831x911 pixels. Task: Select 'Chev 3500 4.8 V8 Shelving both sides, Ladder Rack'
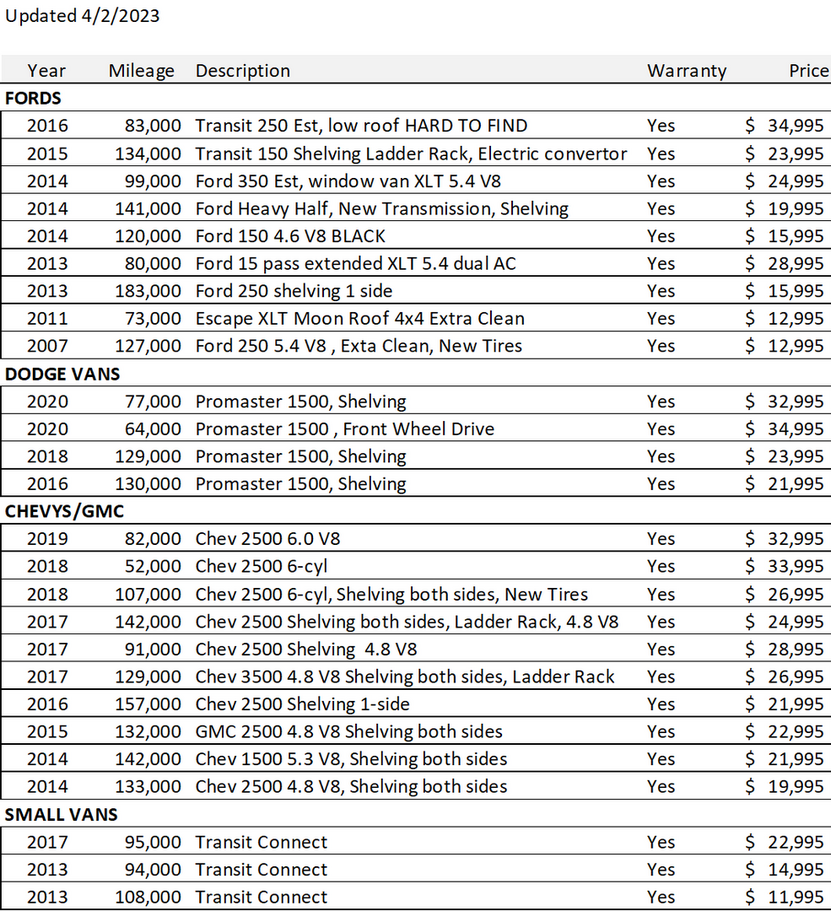405,677
